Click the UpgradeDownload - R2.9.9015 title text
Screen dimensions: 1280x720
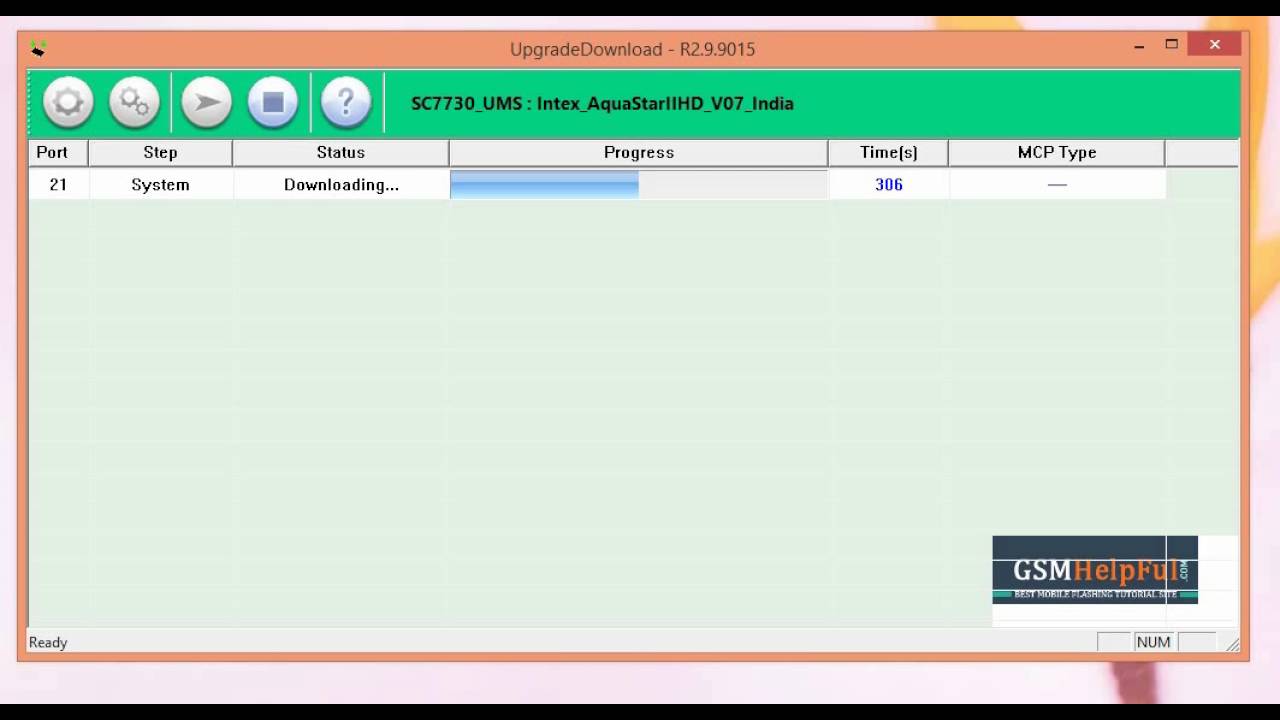[x=632, y=49]
